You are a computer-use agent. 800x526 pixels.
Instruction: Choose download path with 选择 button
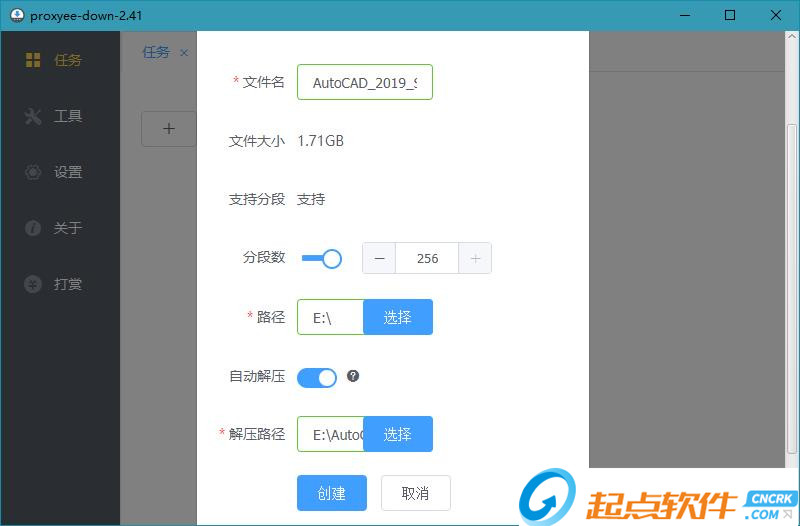[x=398, y=317]
